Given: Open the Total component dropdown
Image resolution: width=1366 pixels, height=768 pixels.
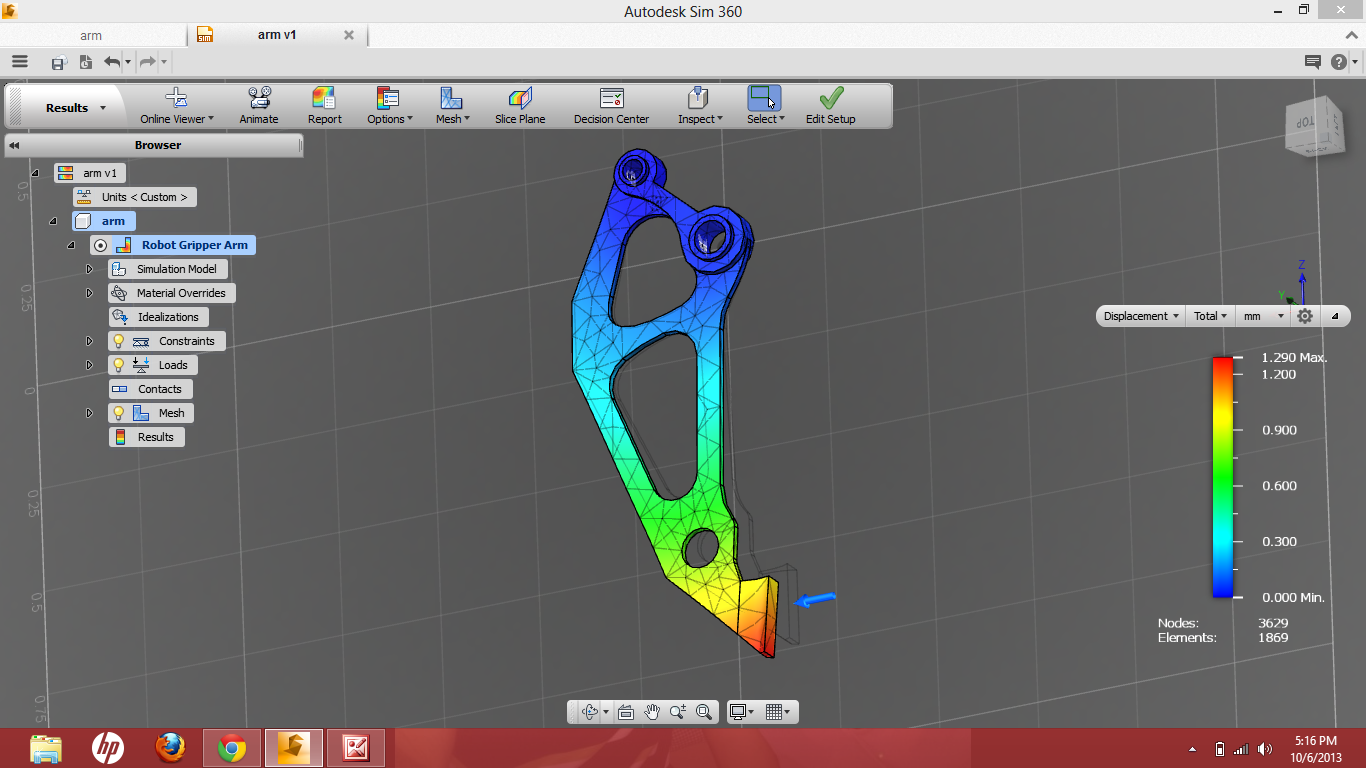Looking at the screenshot, I should (x=1210, y=316).
